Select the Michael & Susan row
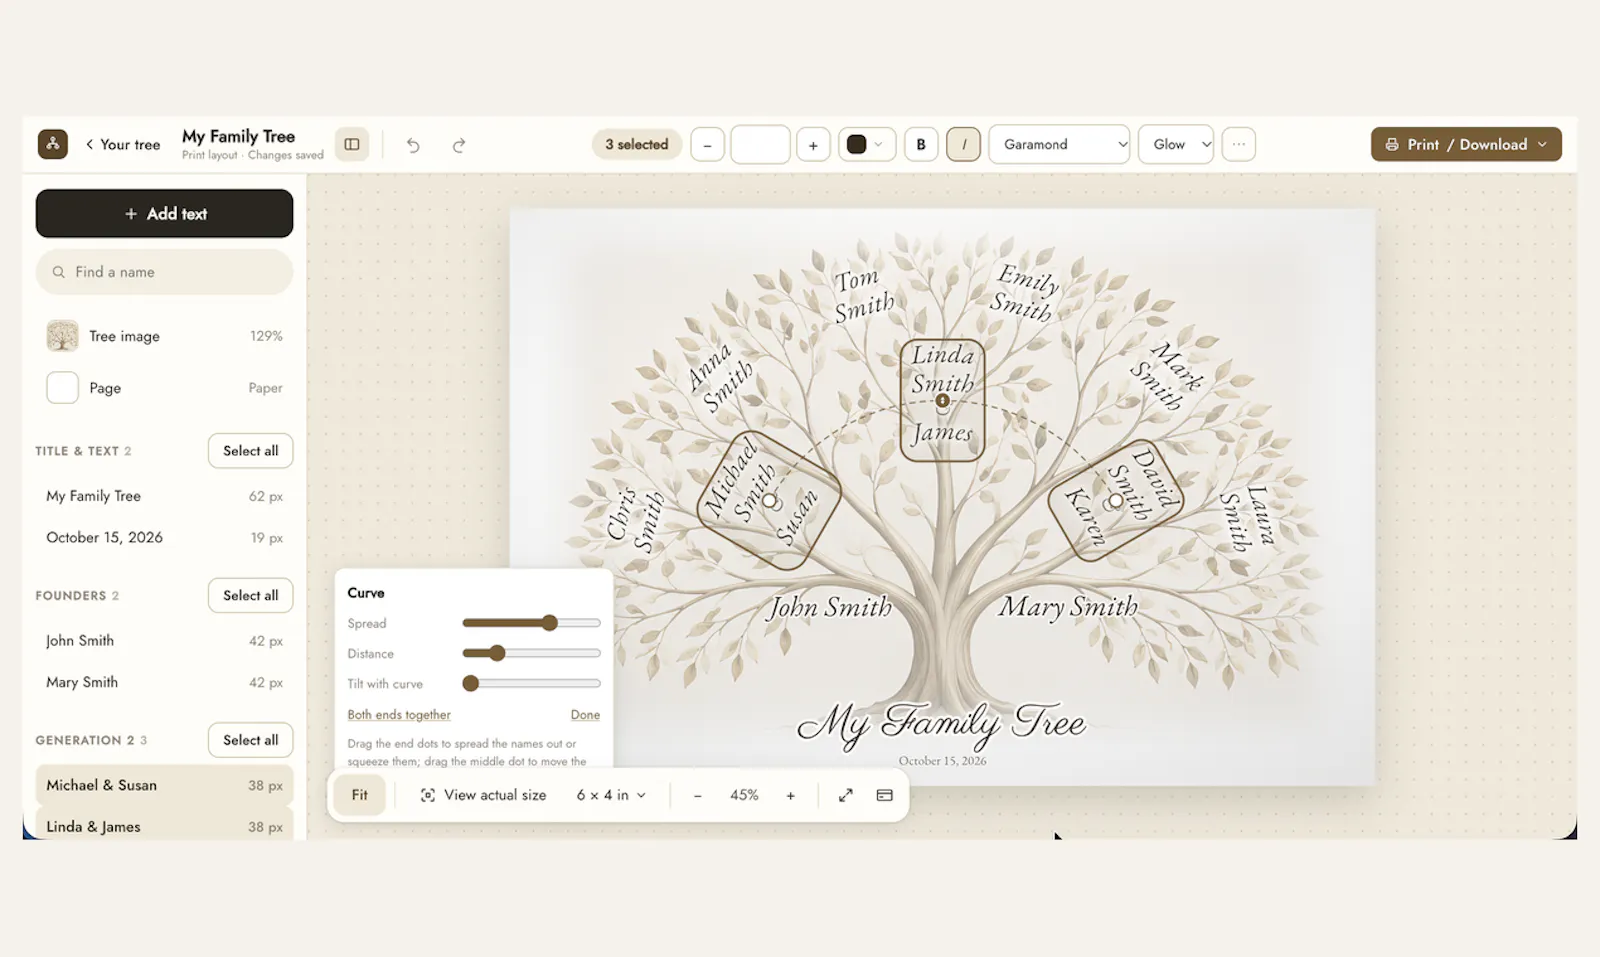The width and height of the screenshot is (1600, 957). tap(165, 785)
